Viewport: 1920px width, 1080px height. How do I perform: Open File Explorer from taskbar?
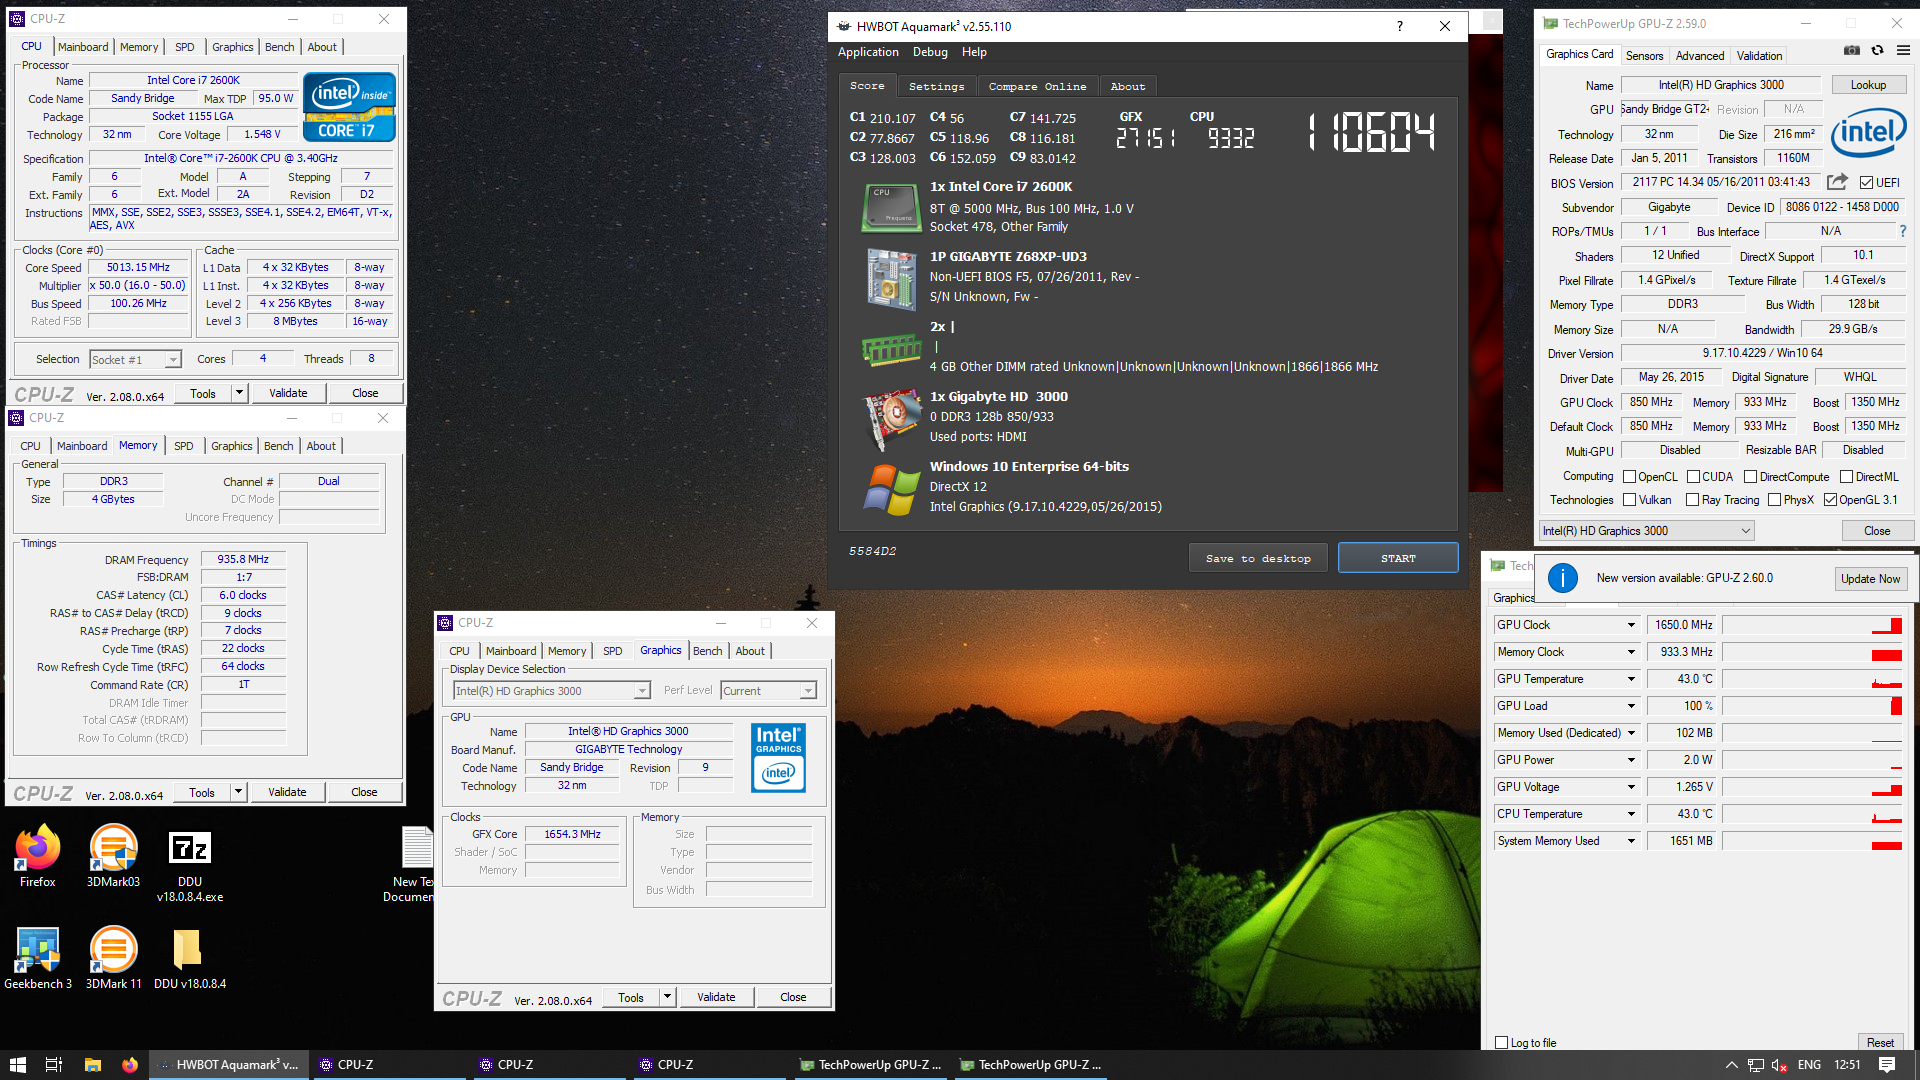[x=92, y=1065]
